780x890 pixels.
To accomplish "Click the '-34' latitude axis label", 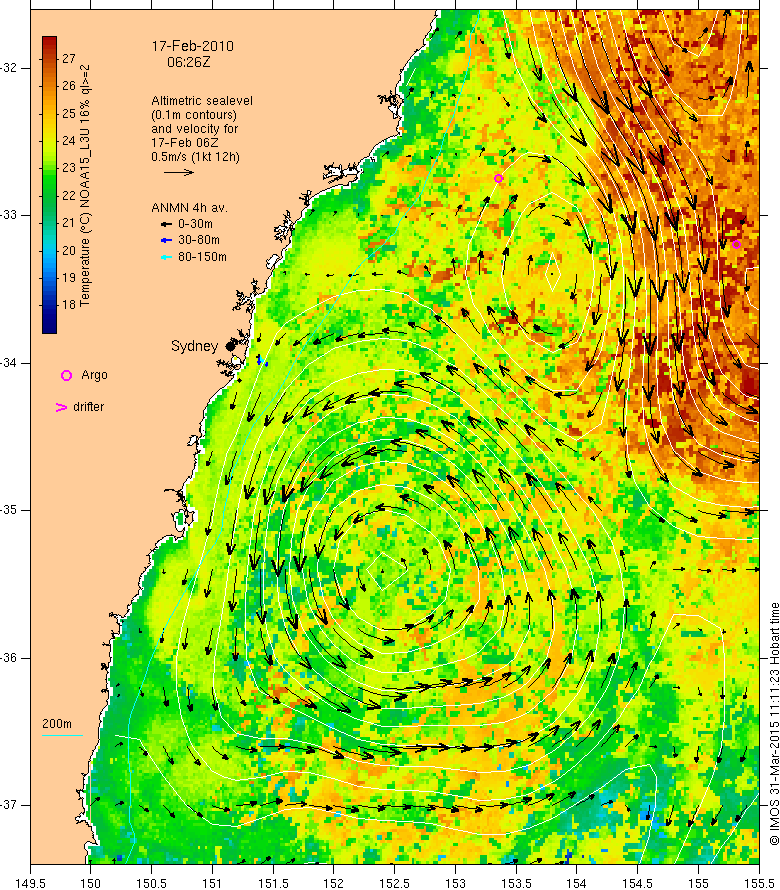I will pos(9,363).
